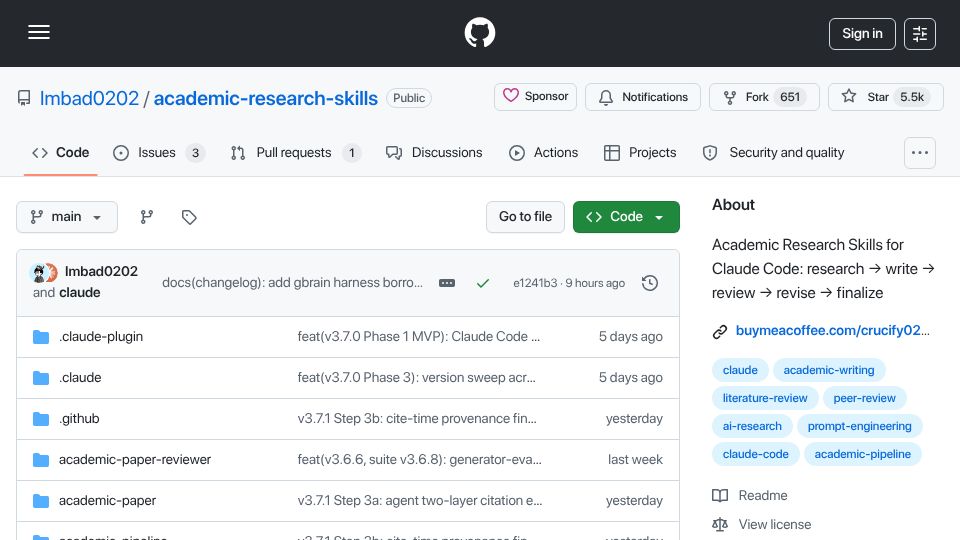Open the Pull requests tab
Image resolution: width=960 pixels, height=540 pixels.
[296, 152]
